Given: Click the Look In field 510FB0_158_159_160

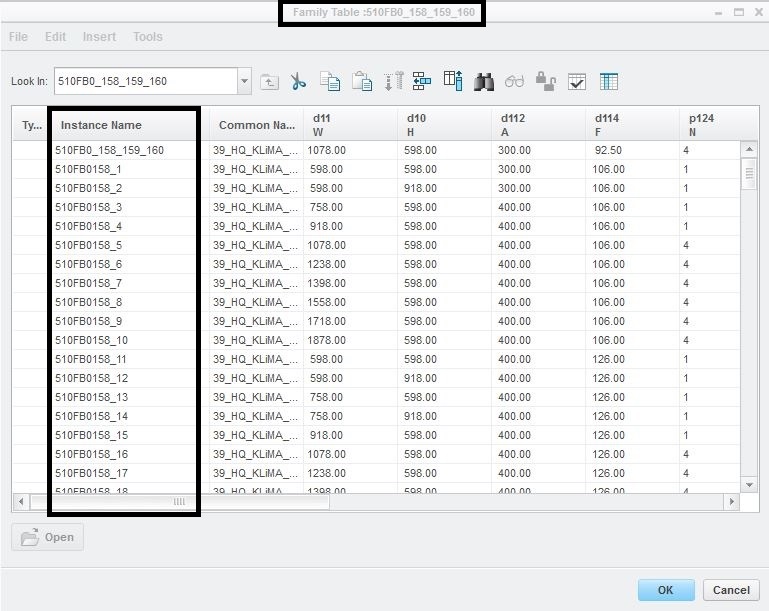Looking at the screenshot, I should click(146, 81).
